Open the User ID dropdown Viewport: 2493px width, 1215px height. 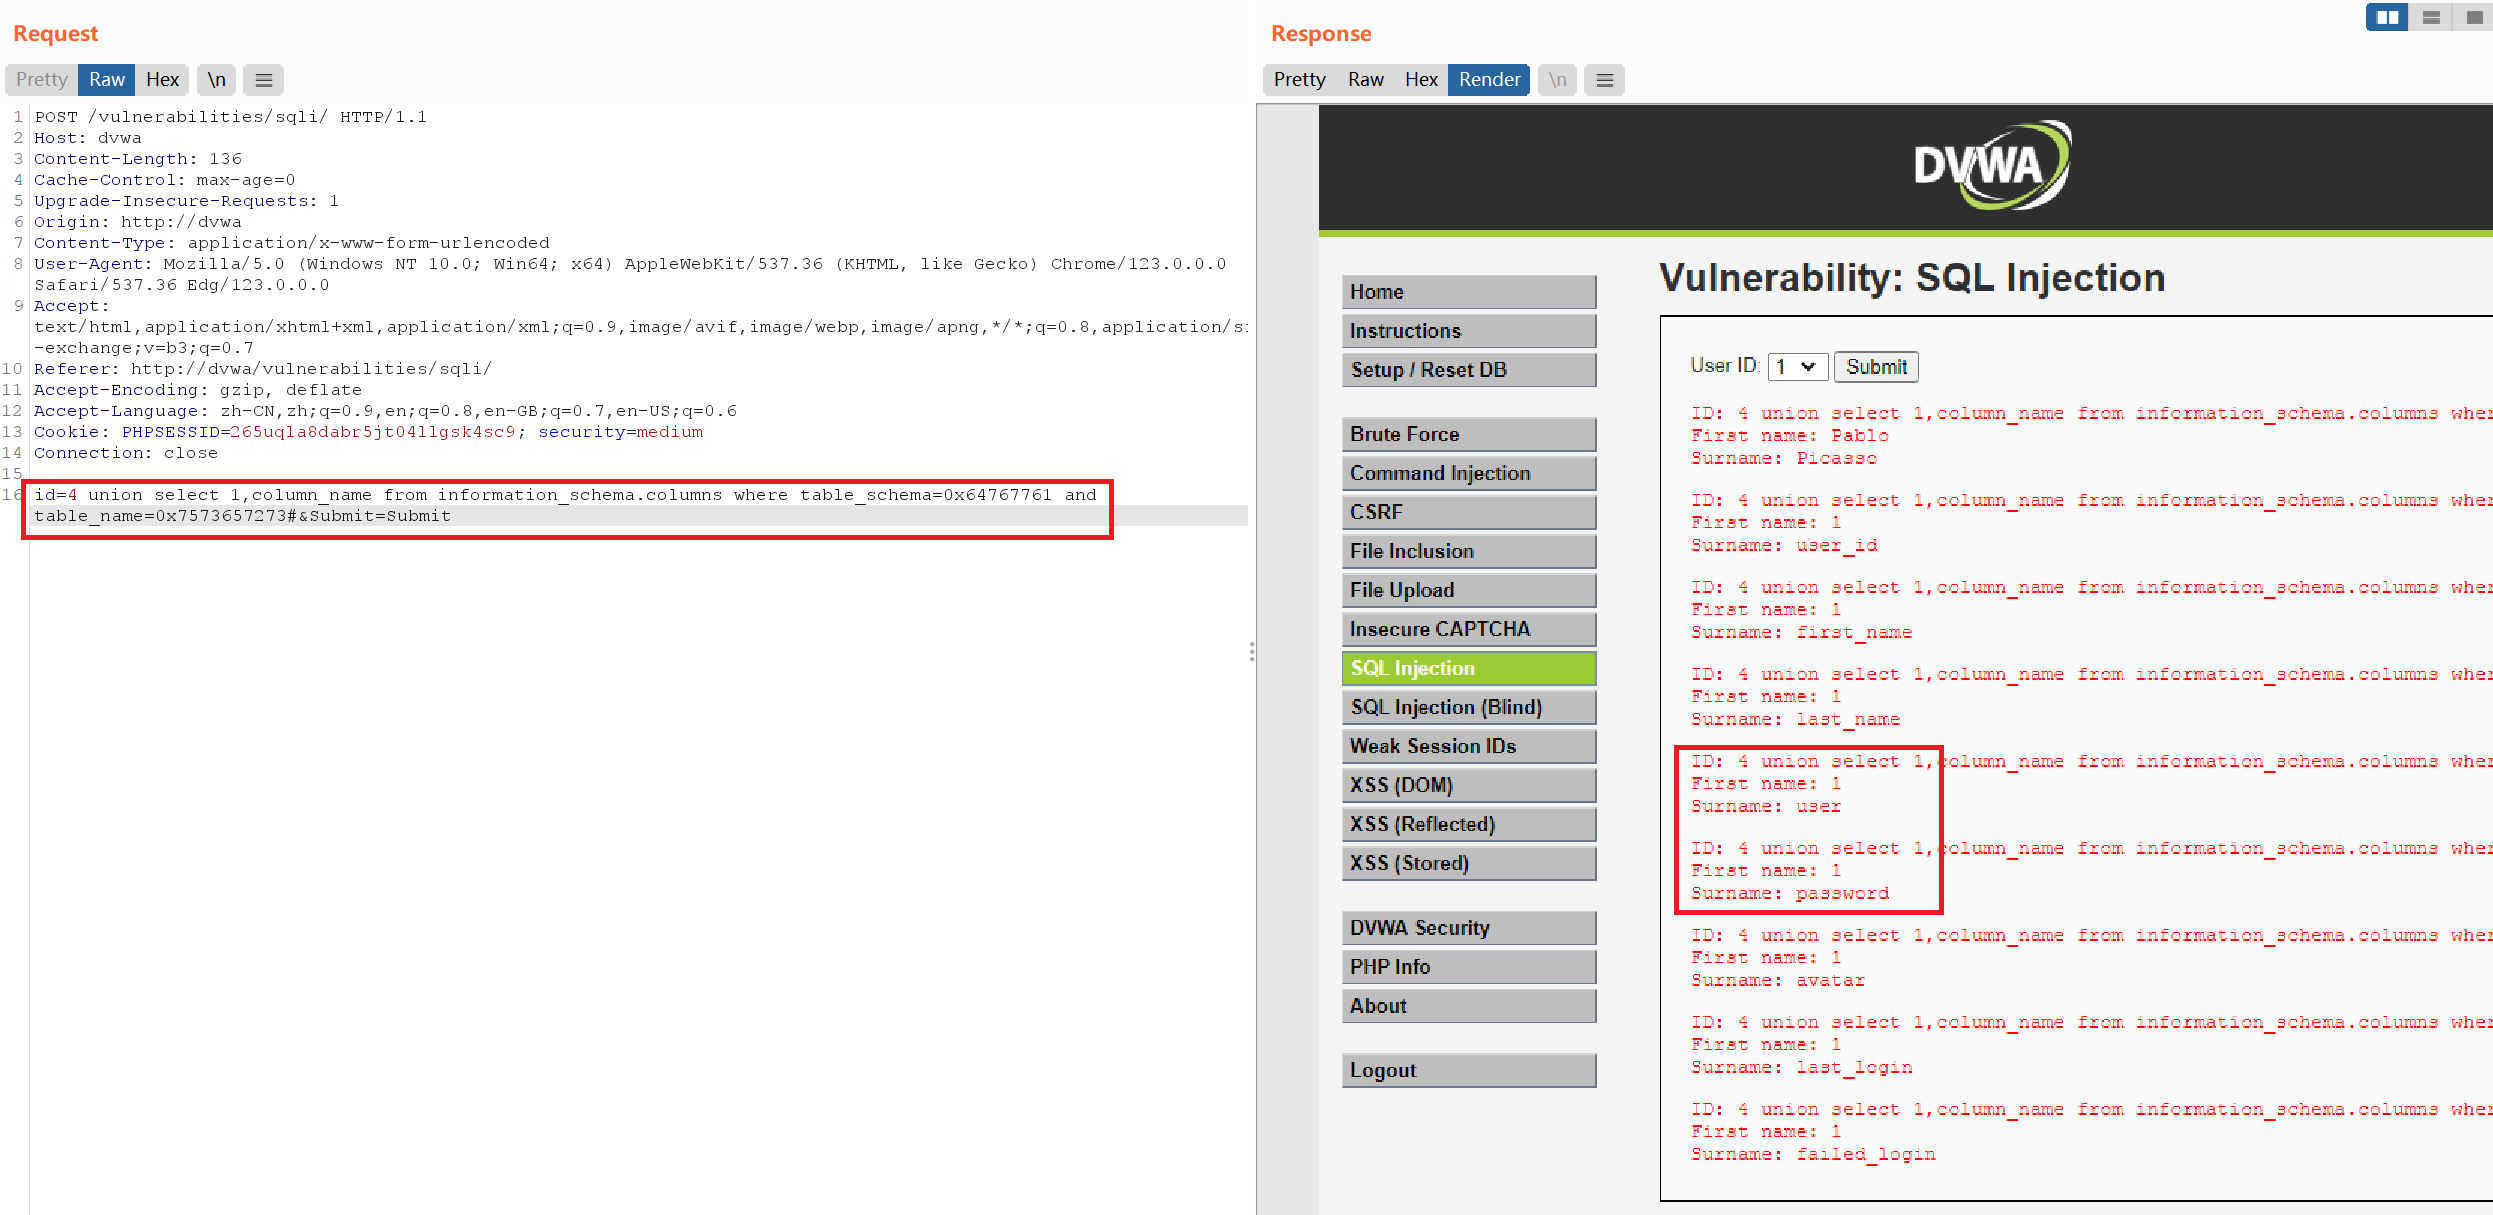pyautogui.click(x=1797, y=367)
